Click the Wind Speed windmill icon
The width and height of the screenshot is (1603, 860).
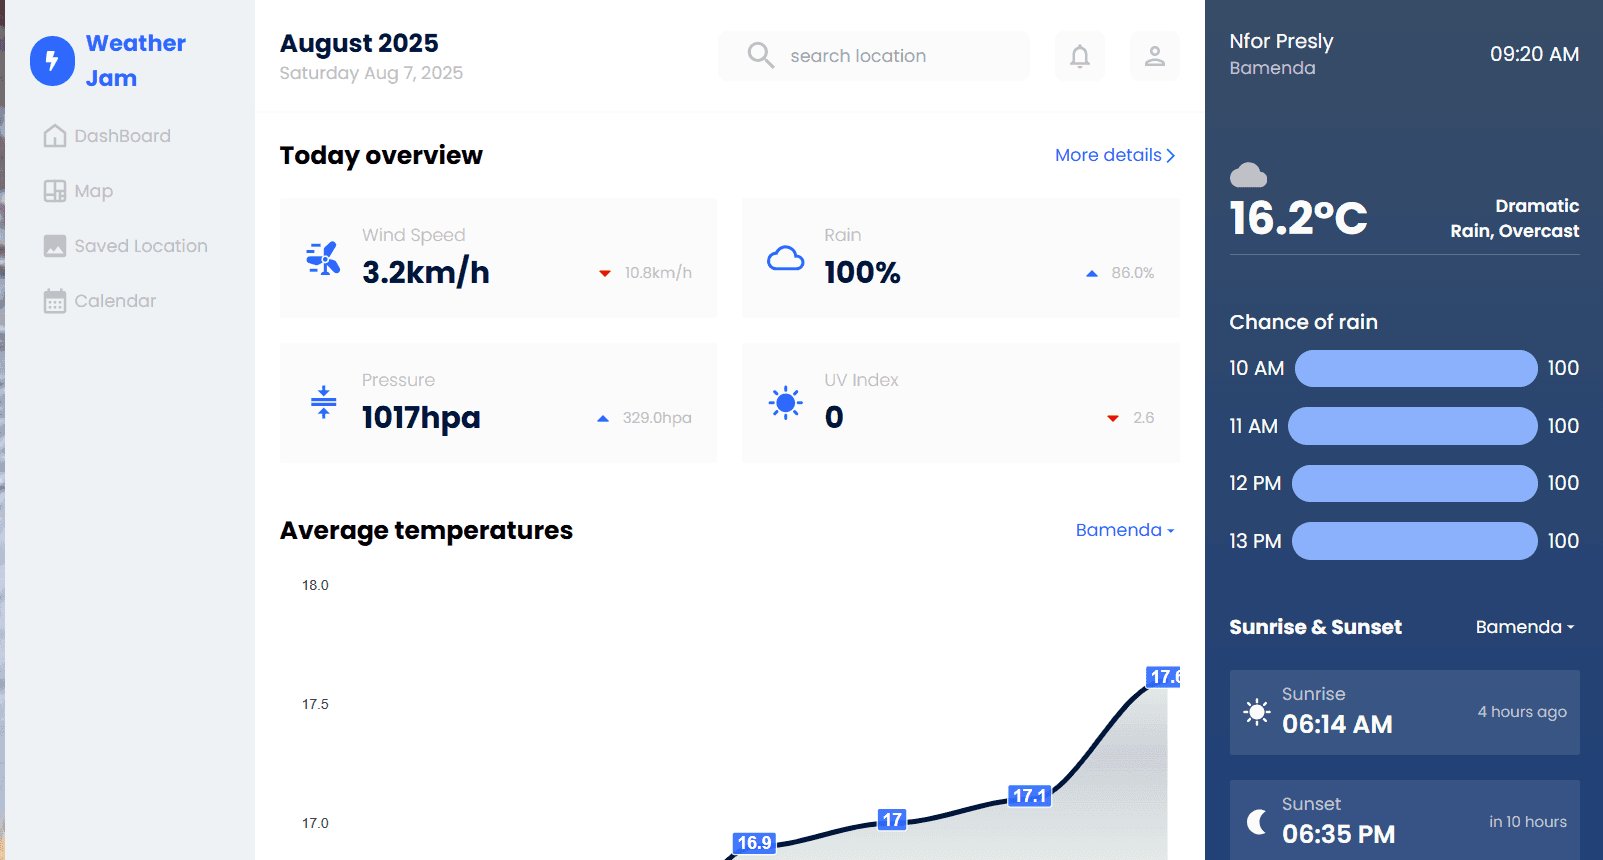(x=323, y=258)
